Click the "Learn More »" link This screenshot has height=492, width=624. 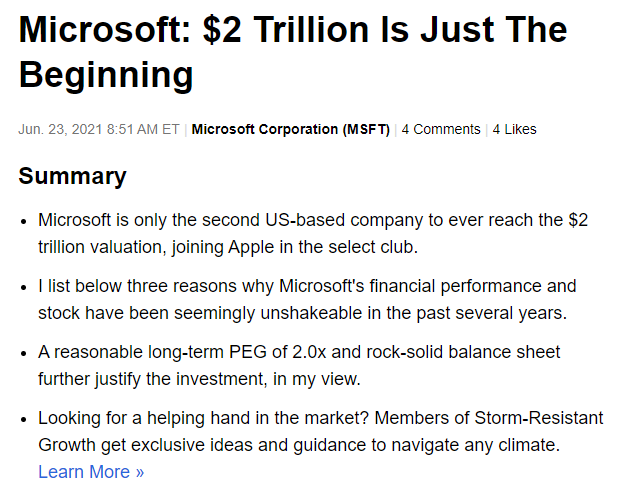tap(91, 471)
